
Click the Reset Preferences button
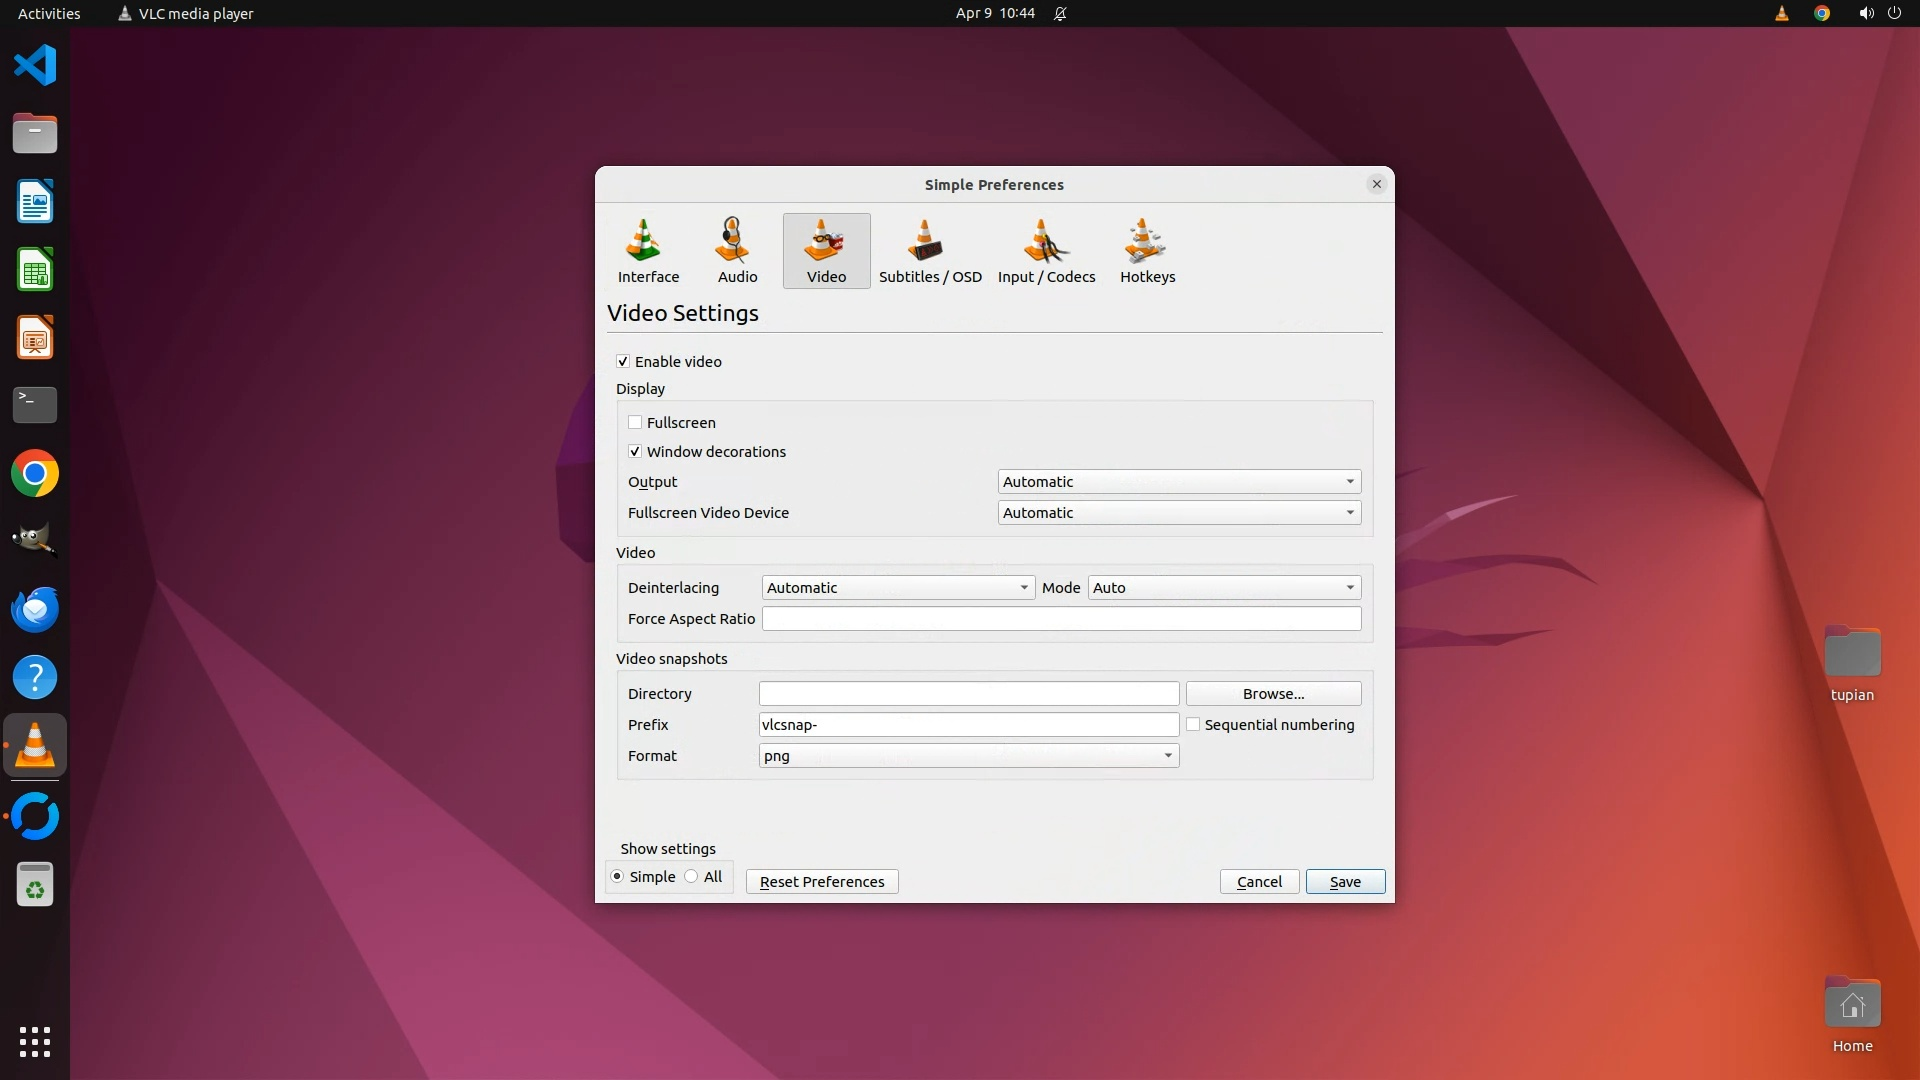(x=821, y=882)
